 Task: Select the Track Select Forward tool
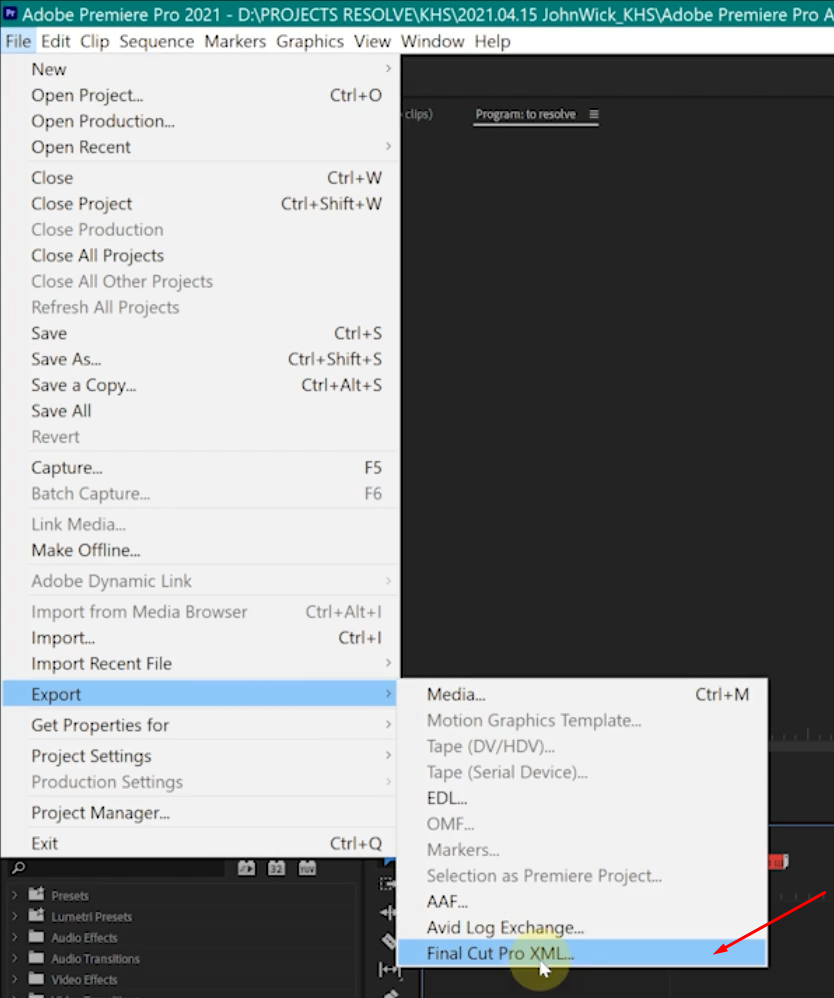click(x=387, y=884)
